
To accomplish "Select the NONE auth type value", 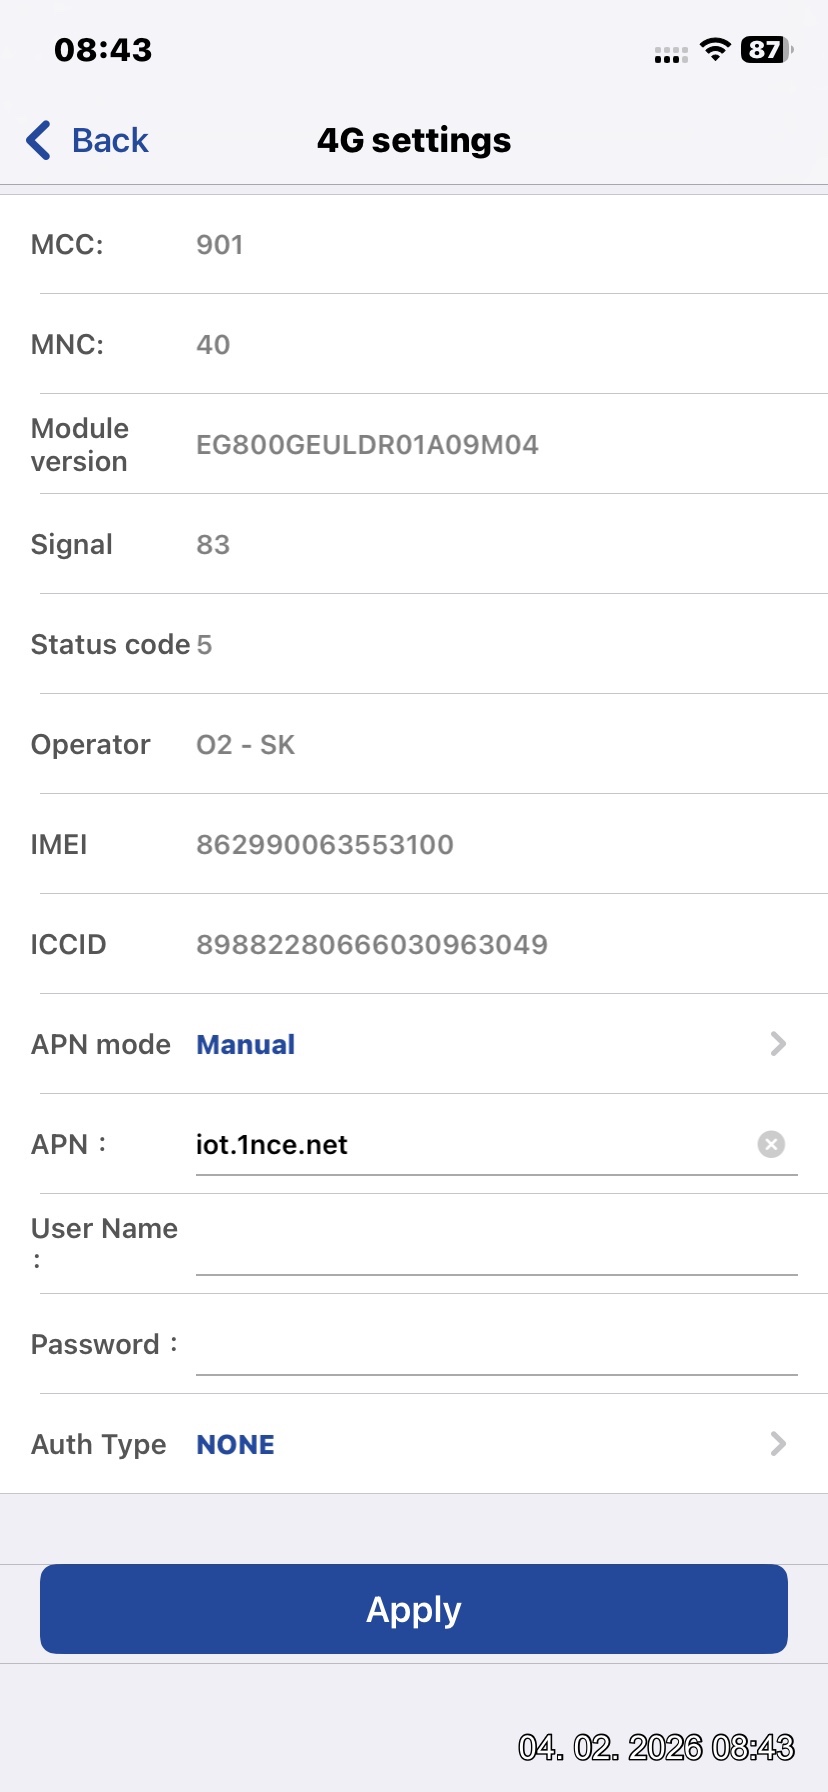I will click(x=235, y=1444).
